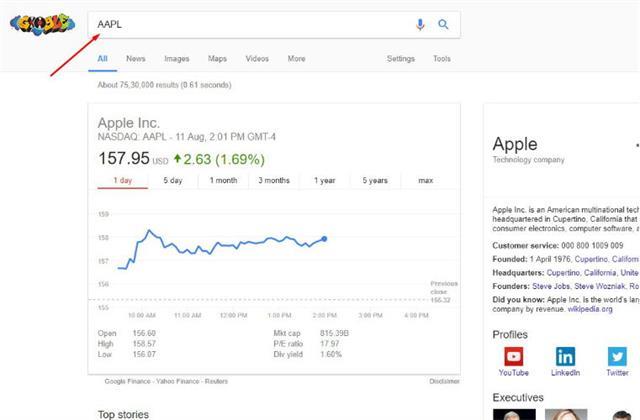Open the Twitter profile icon

[x=617, y=357]
